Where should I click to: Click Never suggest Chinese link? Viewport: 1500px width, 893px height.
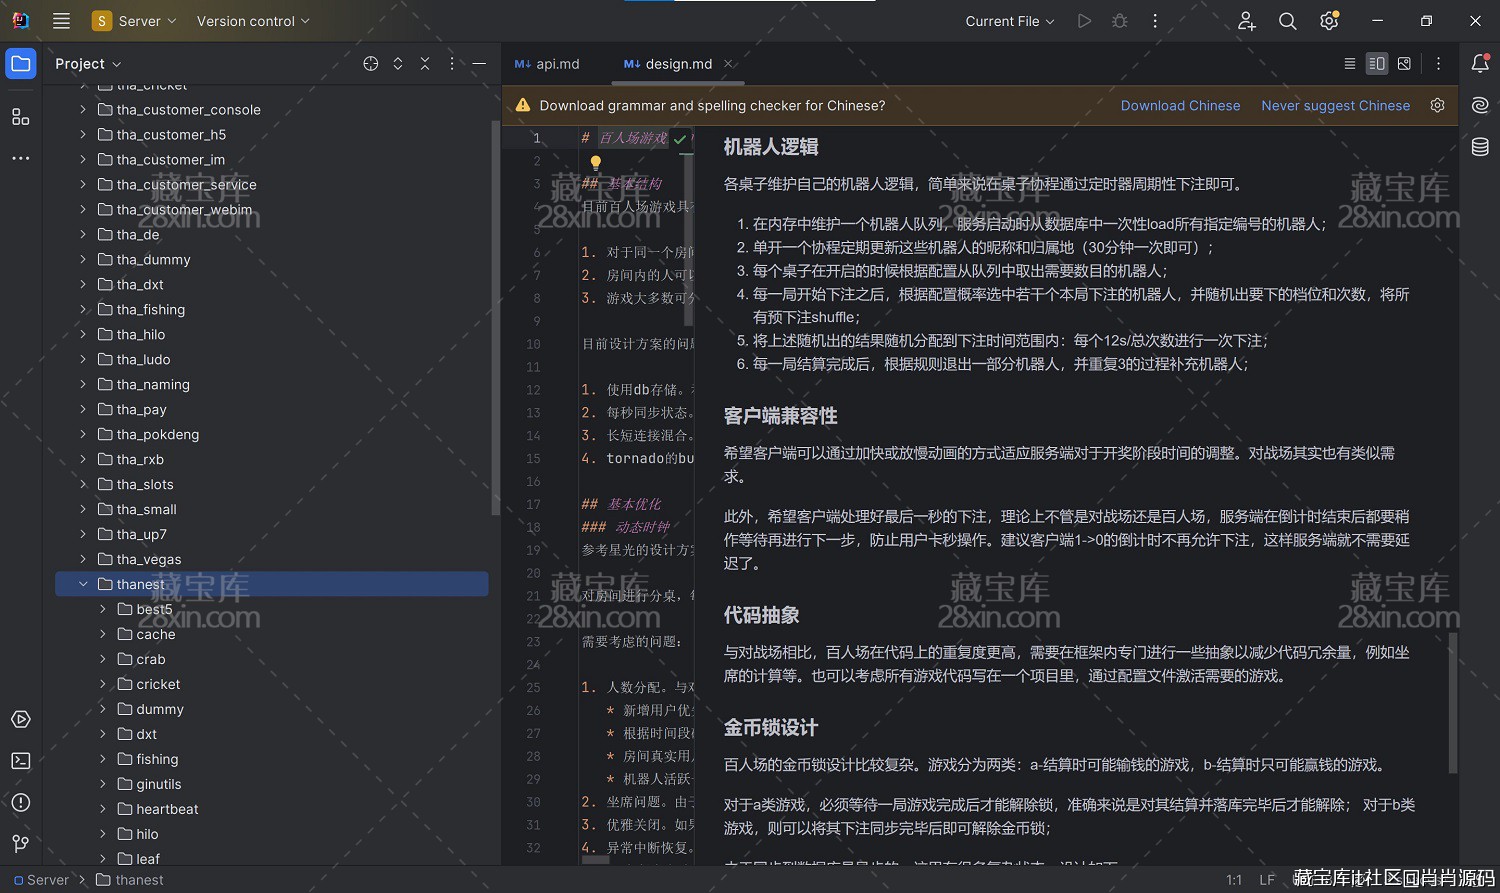click(x=1335, y=105)
